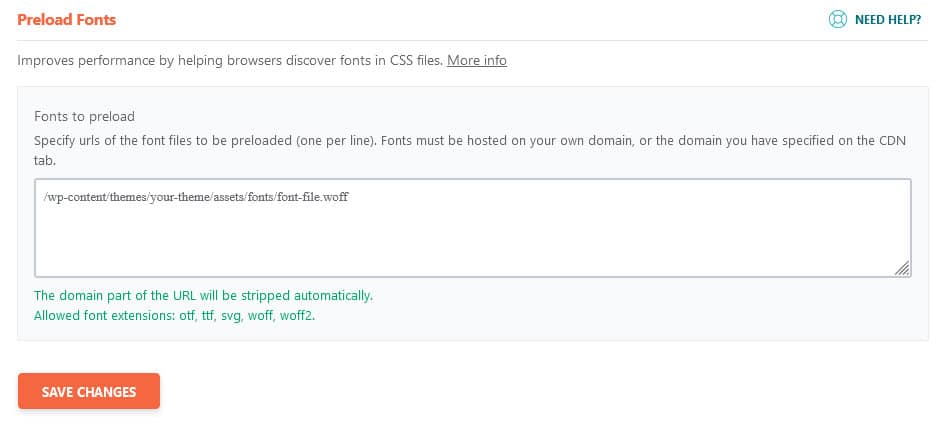Image resolution: width=947 pixels, height=422 pixels.
Task: Click the Allowed font extensions hint
Action: tap(175, 315)
